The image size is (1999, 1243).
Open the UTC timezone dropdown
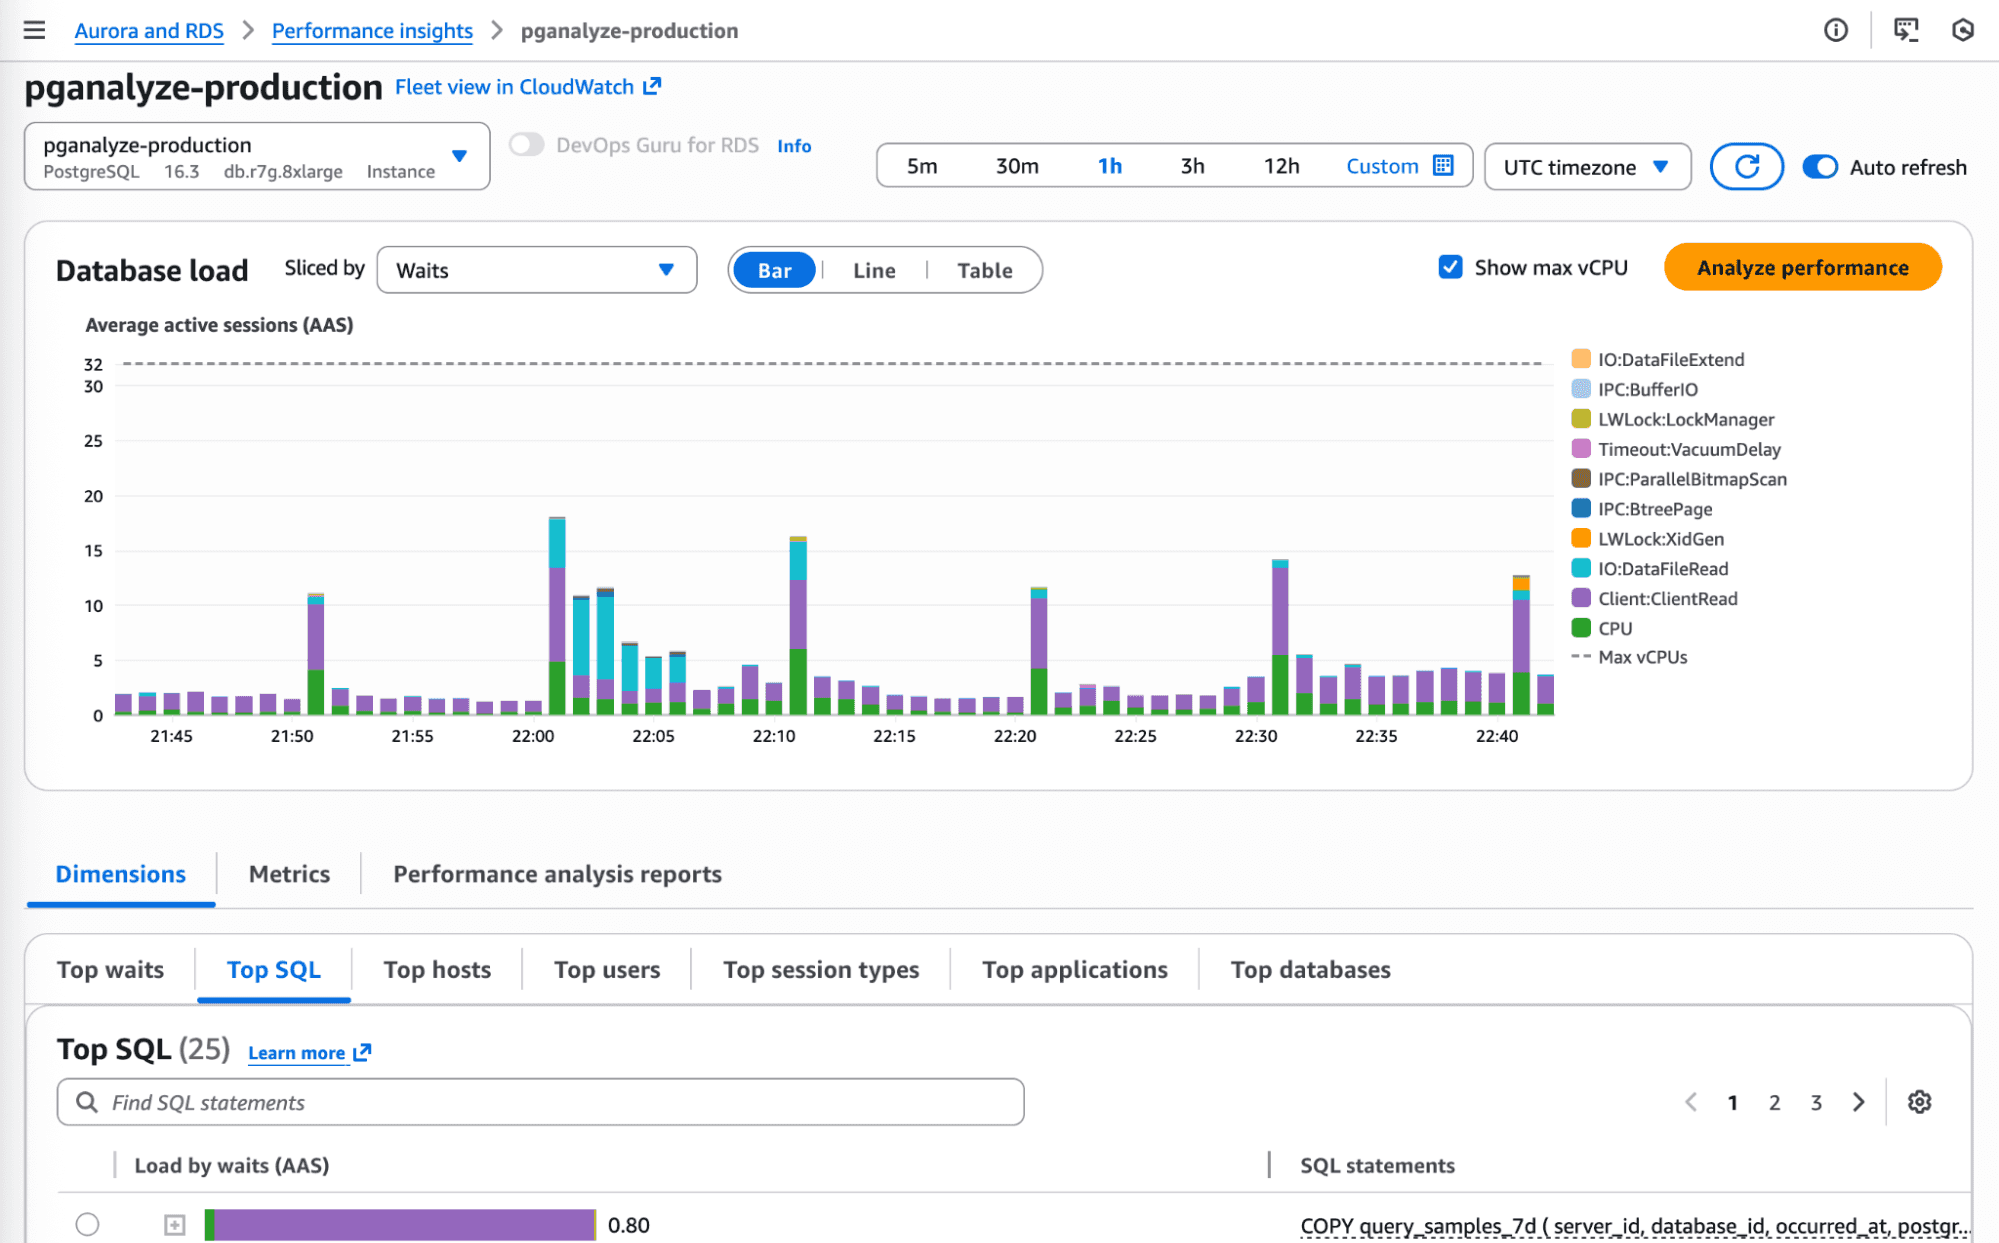click(x=1586, y=167)
